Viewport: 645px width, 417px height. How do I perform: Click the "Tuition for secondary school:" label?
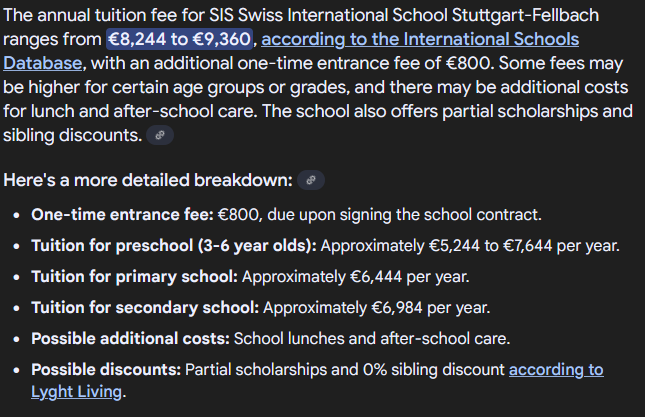coord(144,307)
